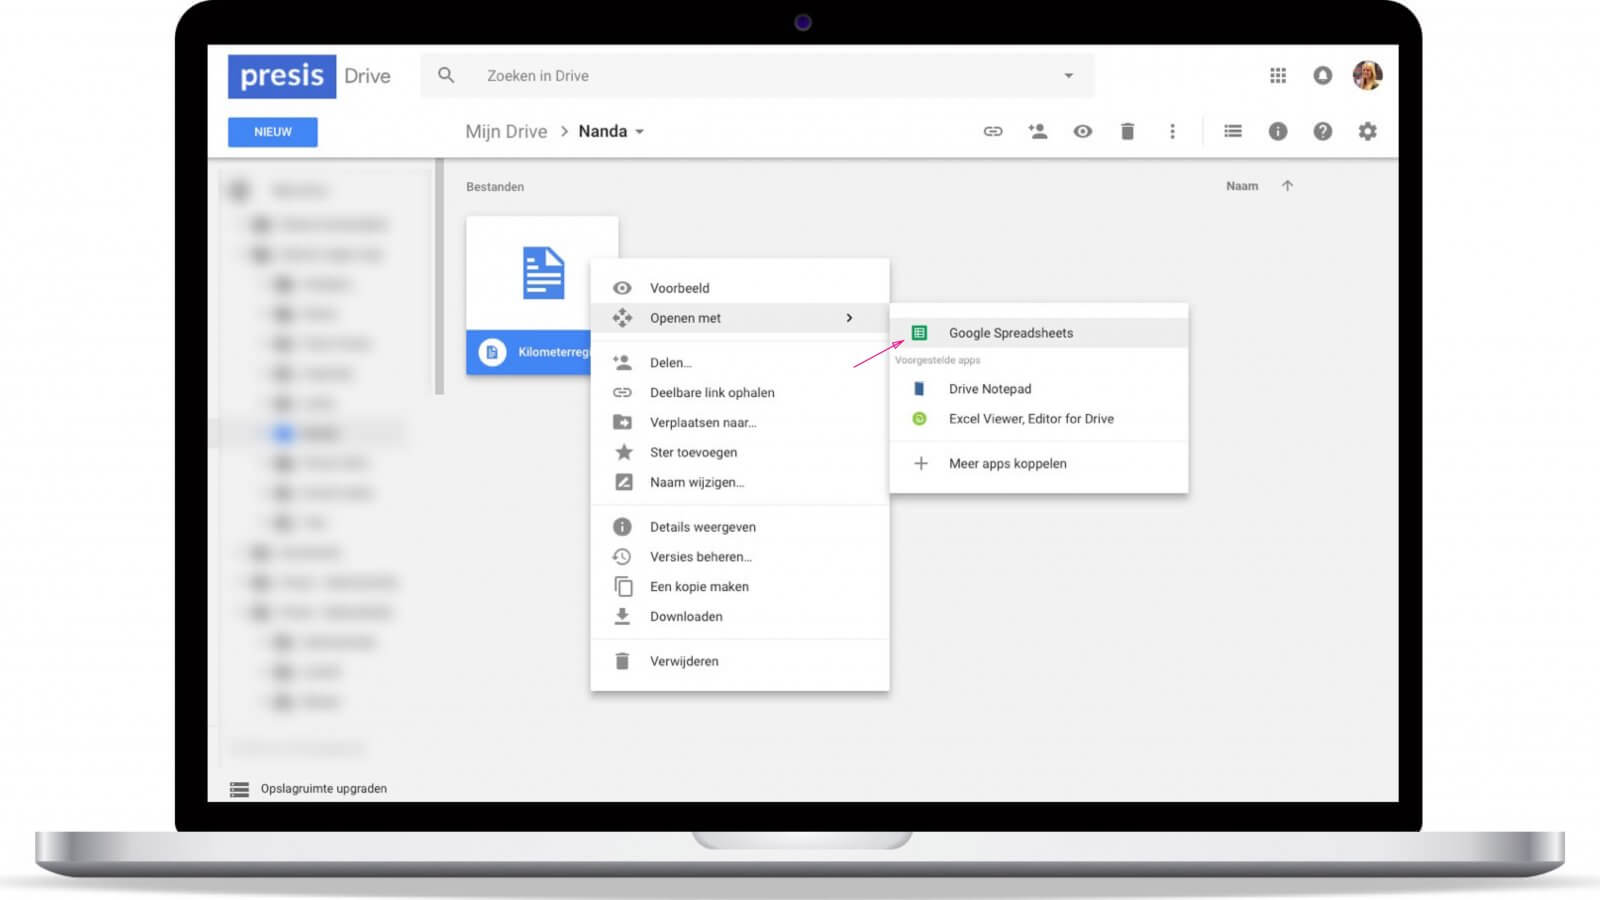The image size is (1600, 900).
Task: Click the get link toolbar icon
Action: 993,131
